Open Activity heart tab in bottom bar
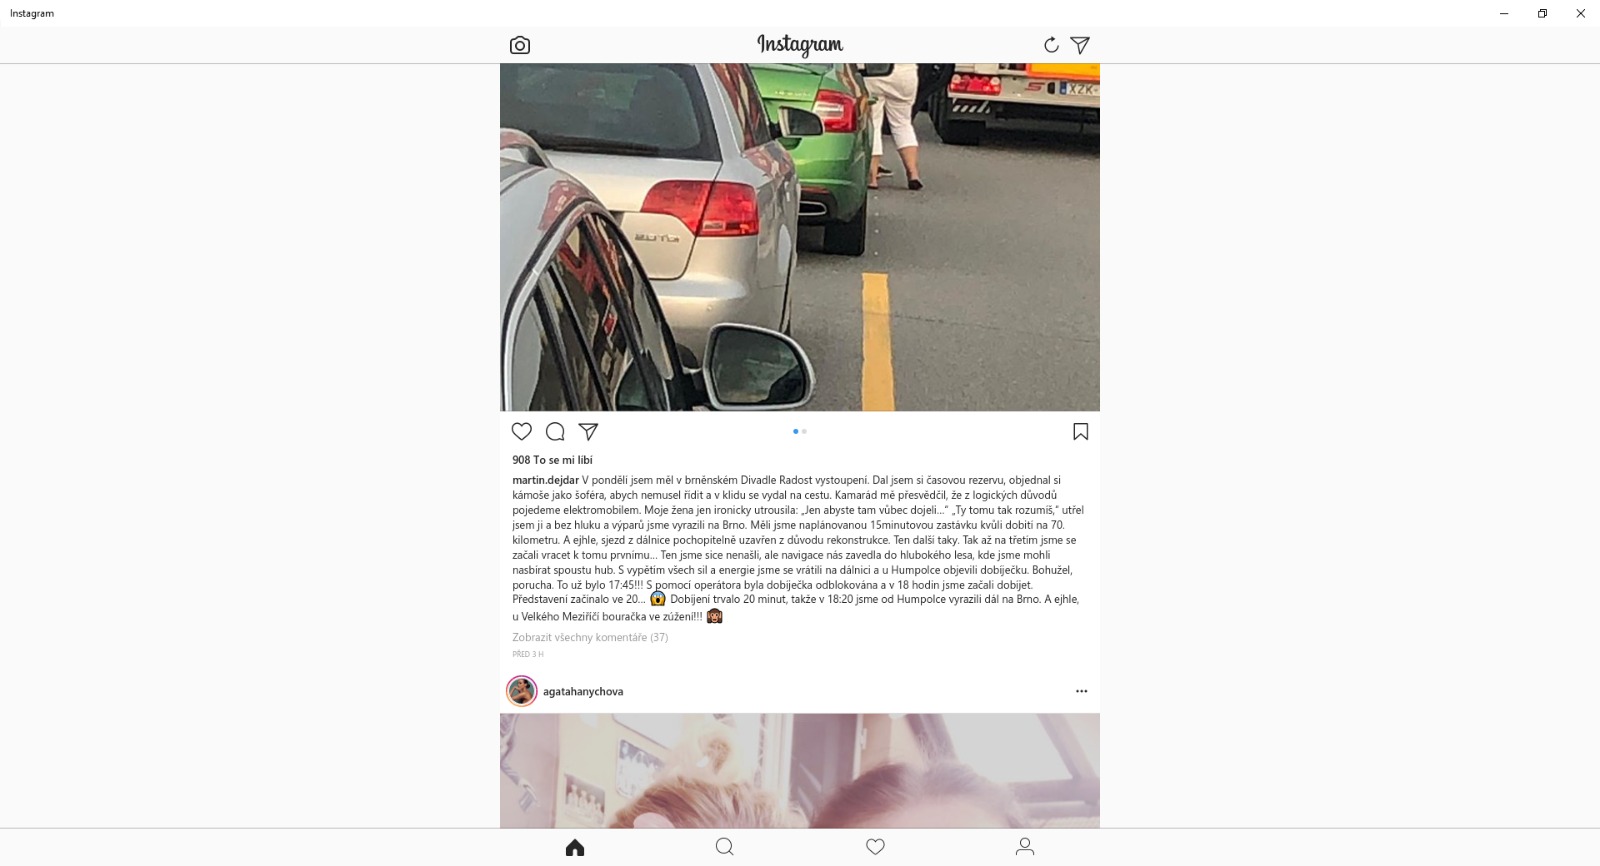The width and height of the screenshot is (1600, 866). pos(875,847)
